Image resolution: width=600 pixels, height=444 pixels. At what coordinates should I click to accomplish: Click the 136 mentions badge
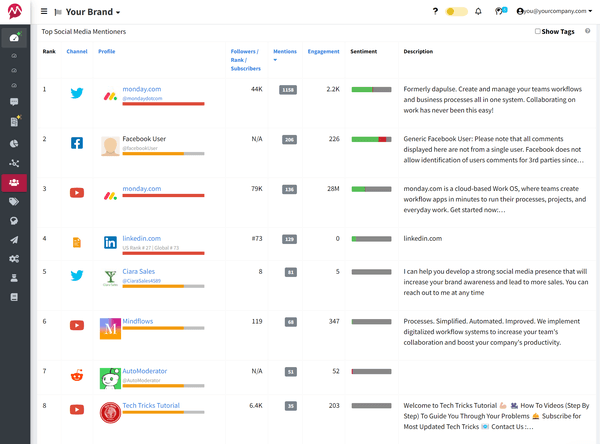pyautogui.click(x=289, y=189)
